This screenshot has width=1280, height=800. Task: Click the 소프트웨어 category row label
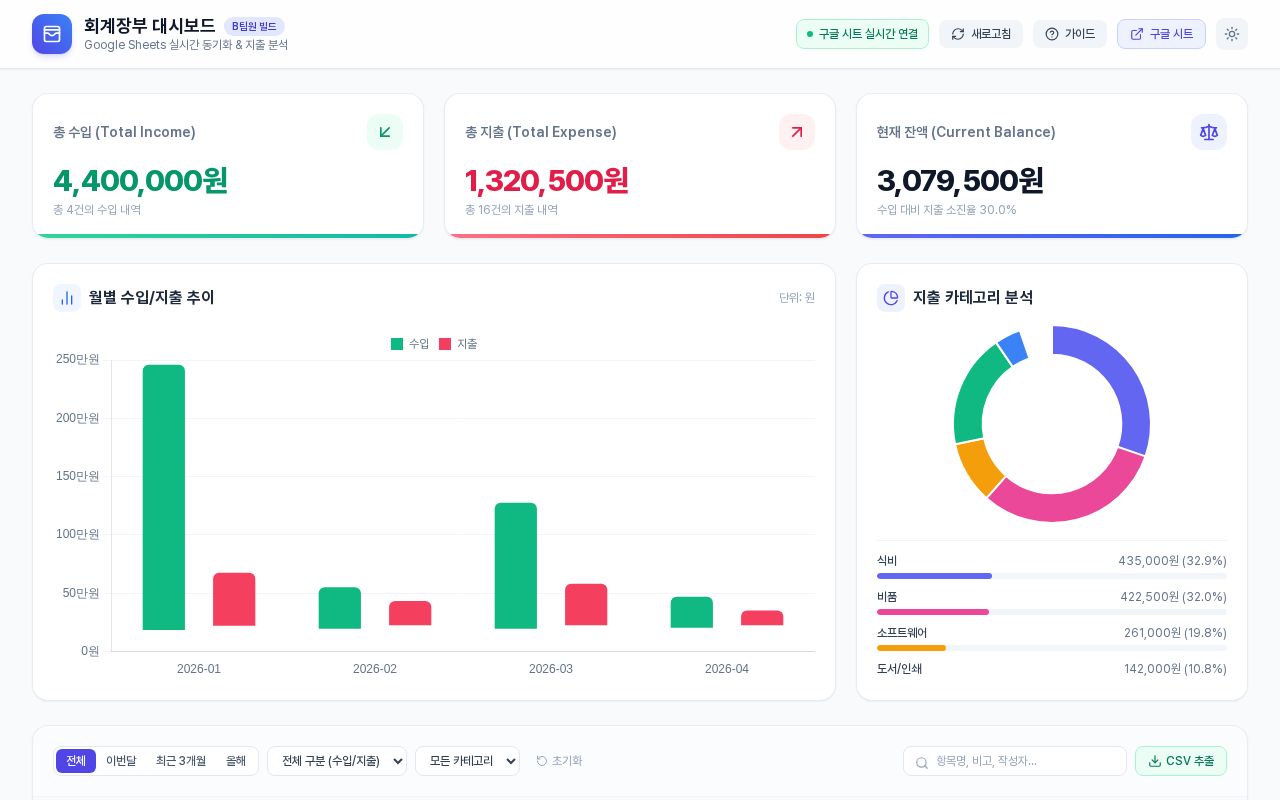(902, 633)
